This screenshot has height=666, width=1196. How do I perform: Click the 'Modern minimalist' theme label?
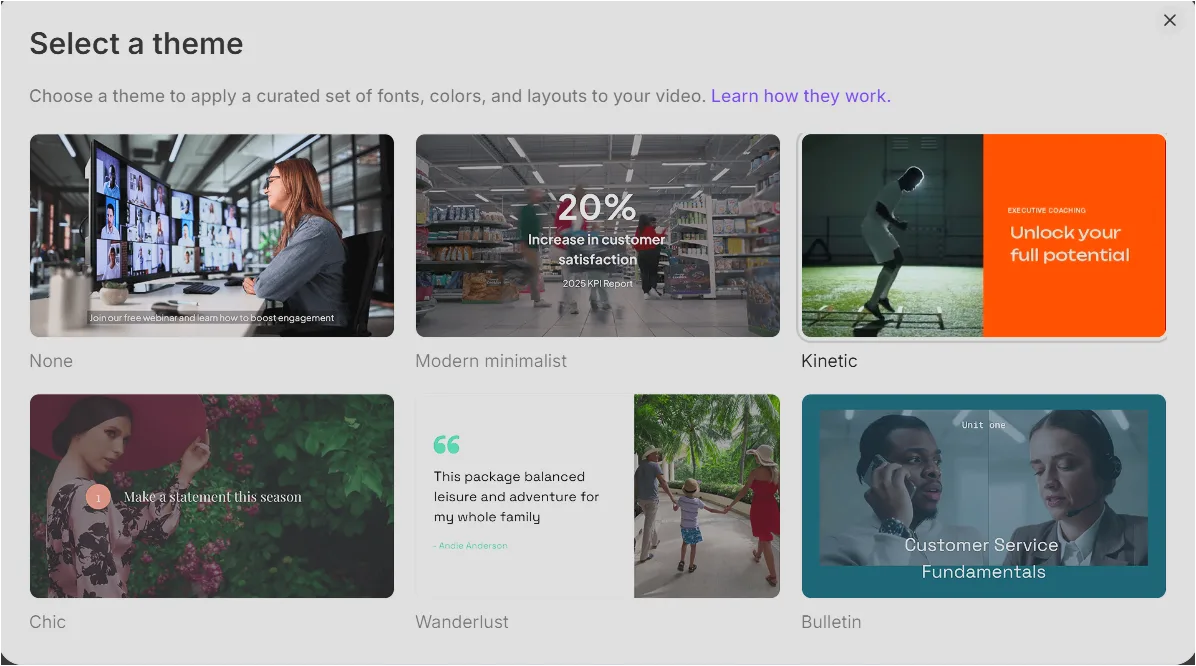pyautogui.click(x=491, y=361)
